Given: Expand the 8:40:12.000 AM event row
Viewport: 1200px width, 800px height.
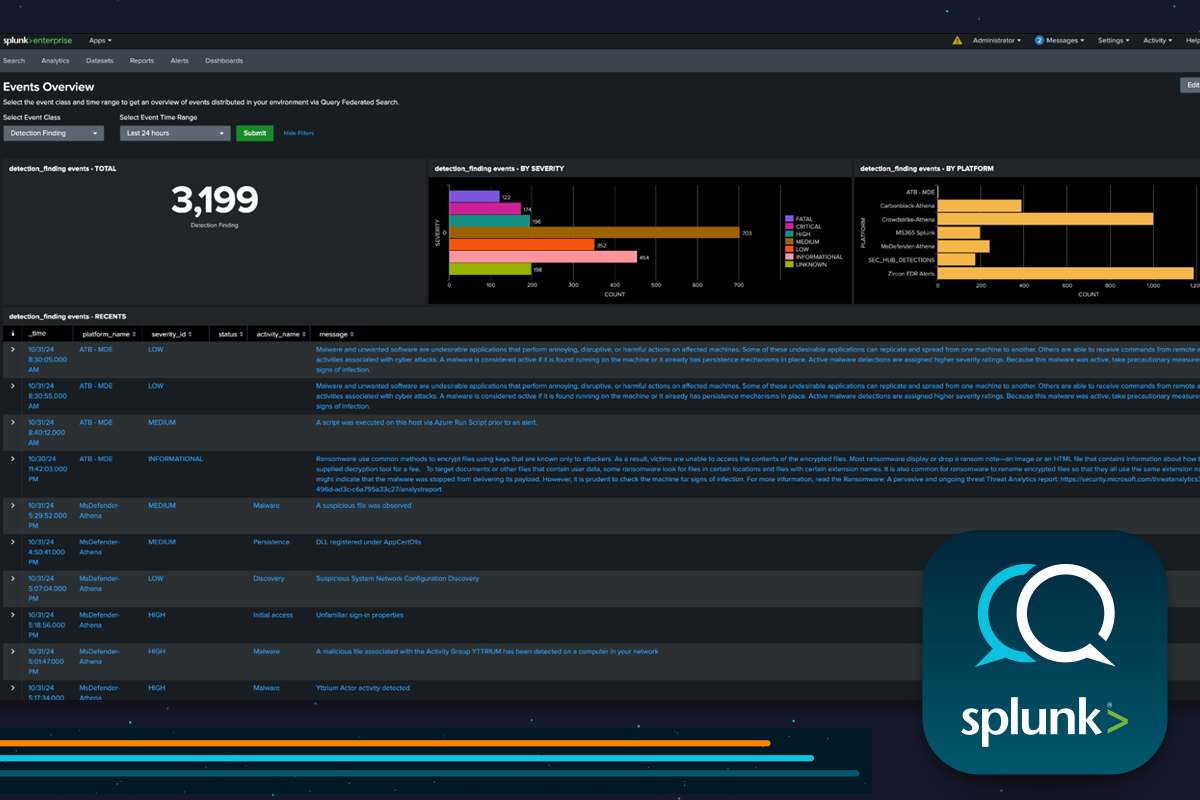Looking at the screenshot, I should click(13, 422).
